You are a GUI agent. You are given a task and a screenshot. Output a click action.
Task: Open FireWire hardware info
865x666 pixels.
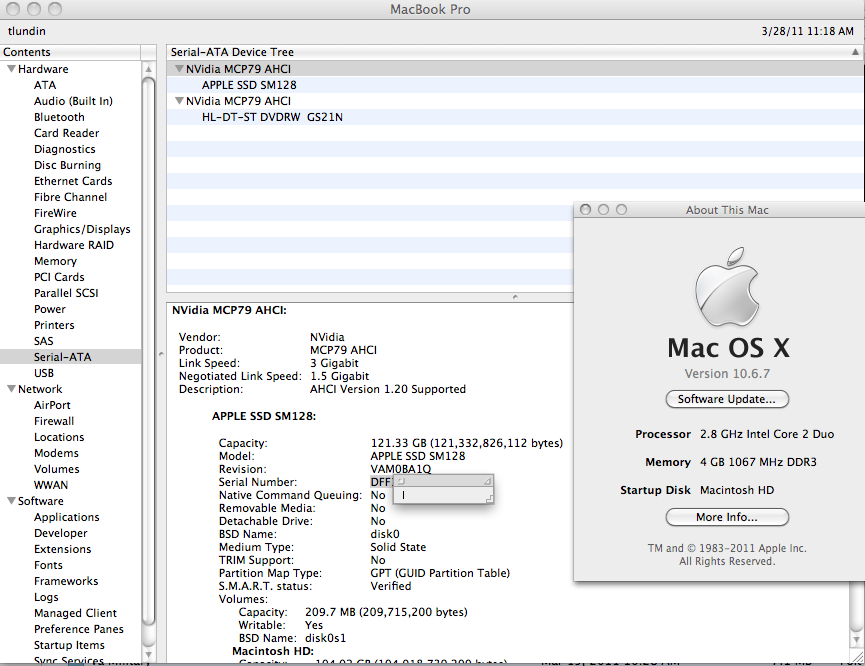coord(55,213)
